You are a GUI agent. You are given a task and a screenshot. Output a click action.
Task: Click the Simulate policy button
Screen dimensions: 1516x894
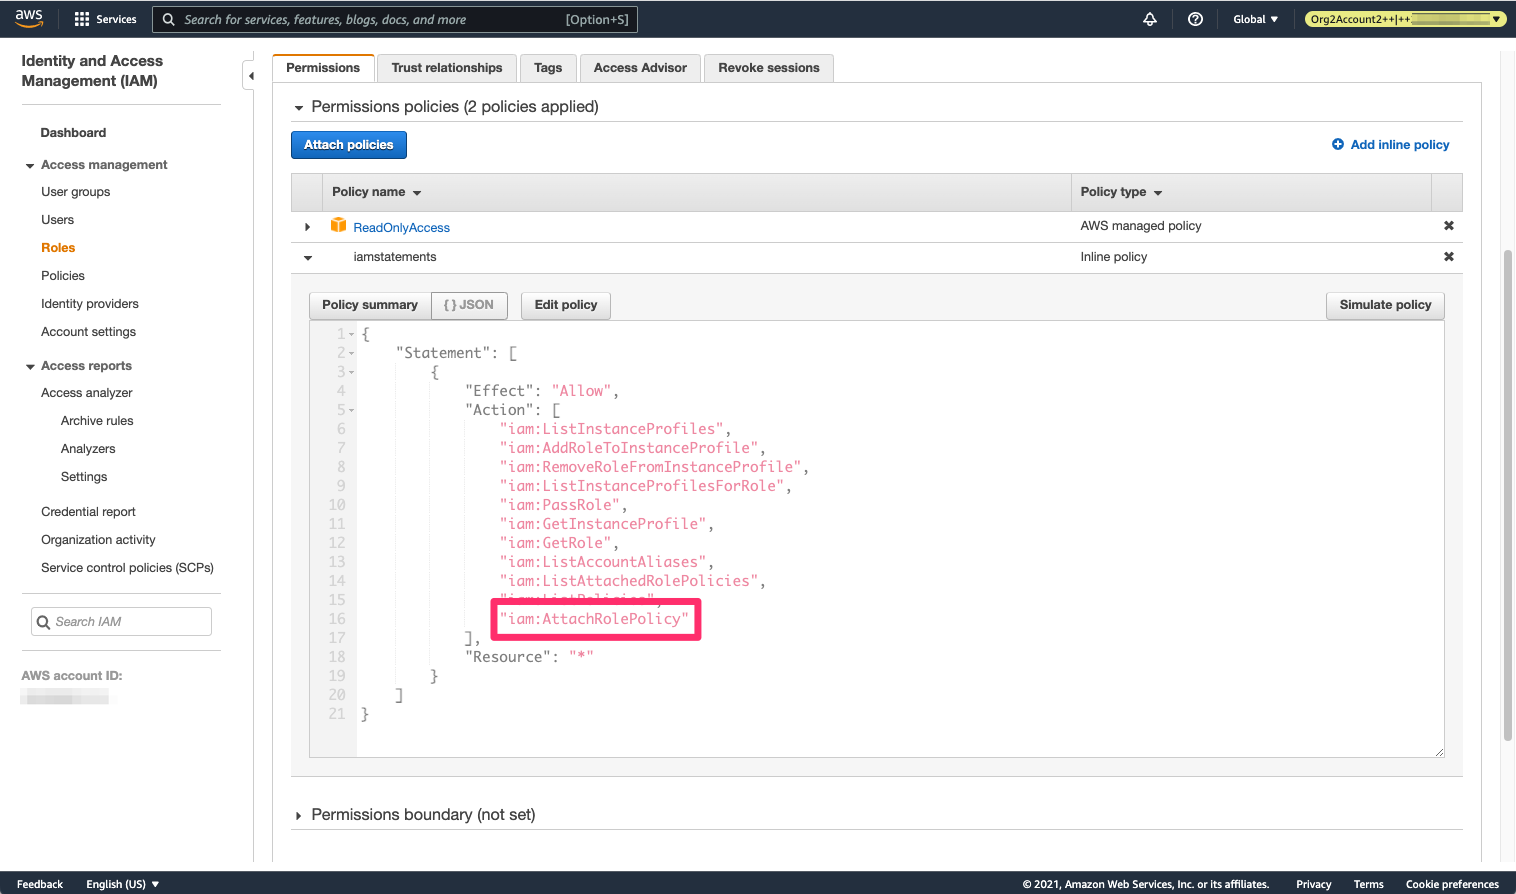click(1385, 305)
